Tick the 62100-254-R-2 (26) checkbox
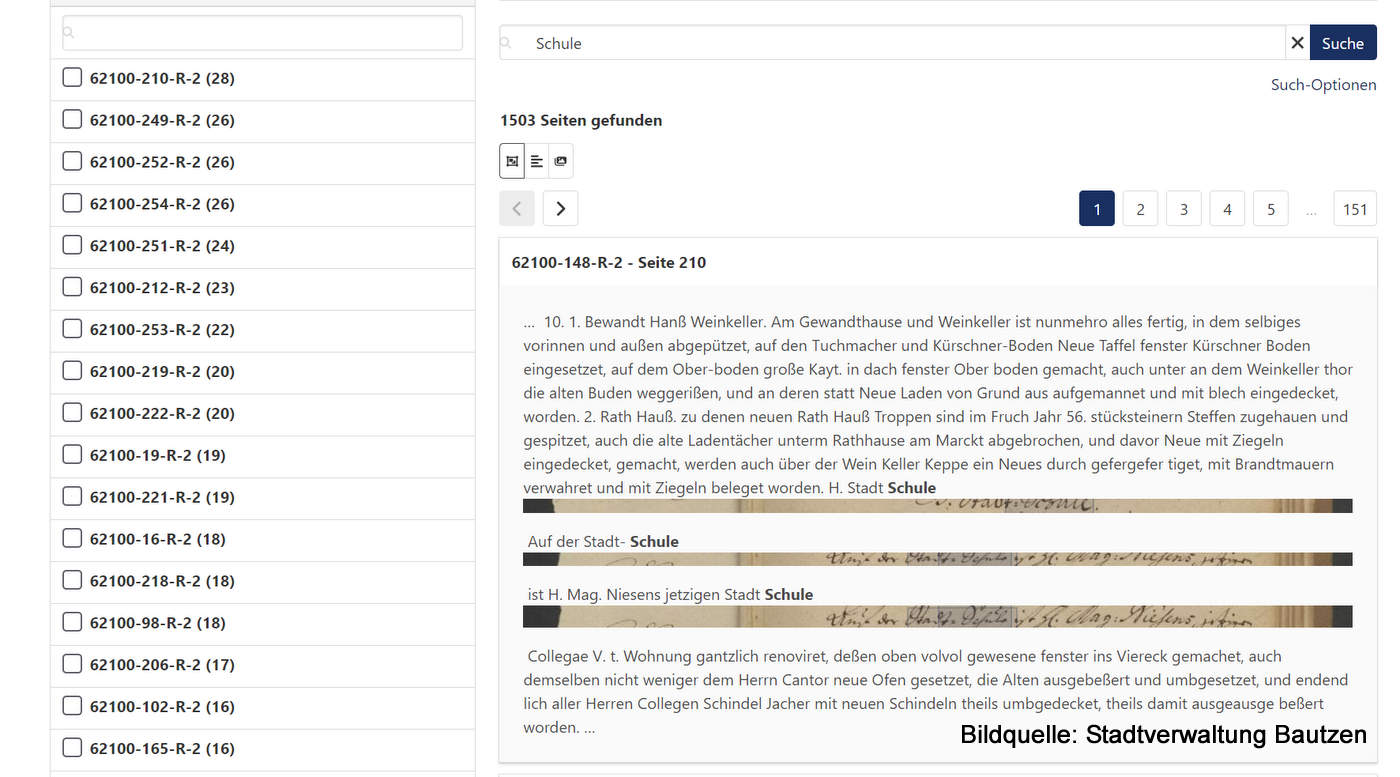The image size is (1400, 777). pyautogui.click(x=72, y=204)
